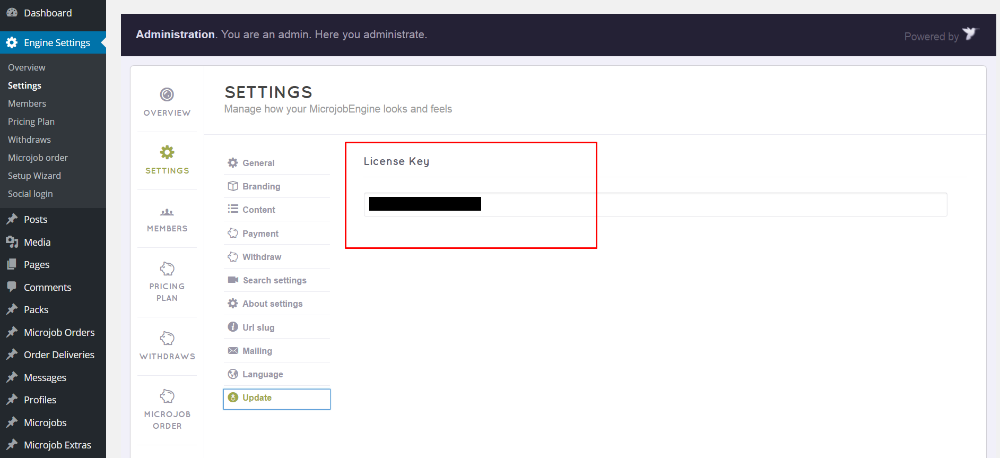Viewport: 1000px width, 458px height.
Task: Open Setup Wizard in the sidebar
Action: (34, 176)
